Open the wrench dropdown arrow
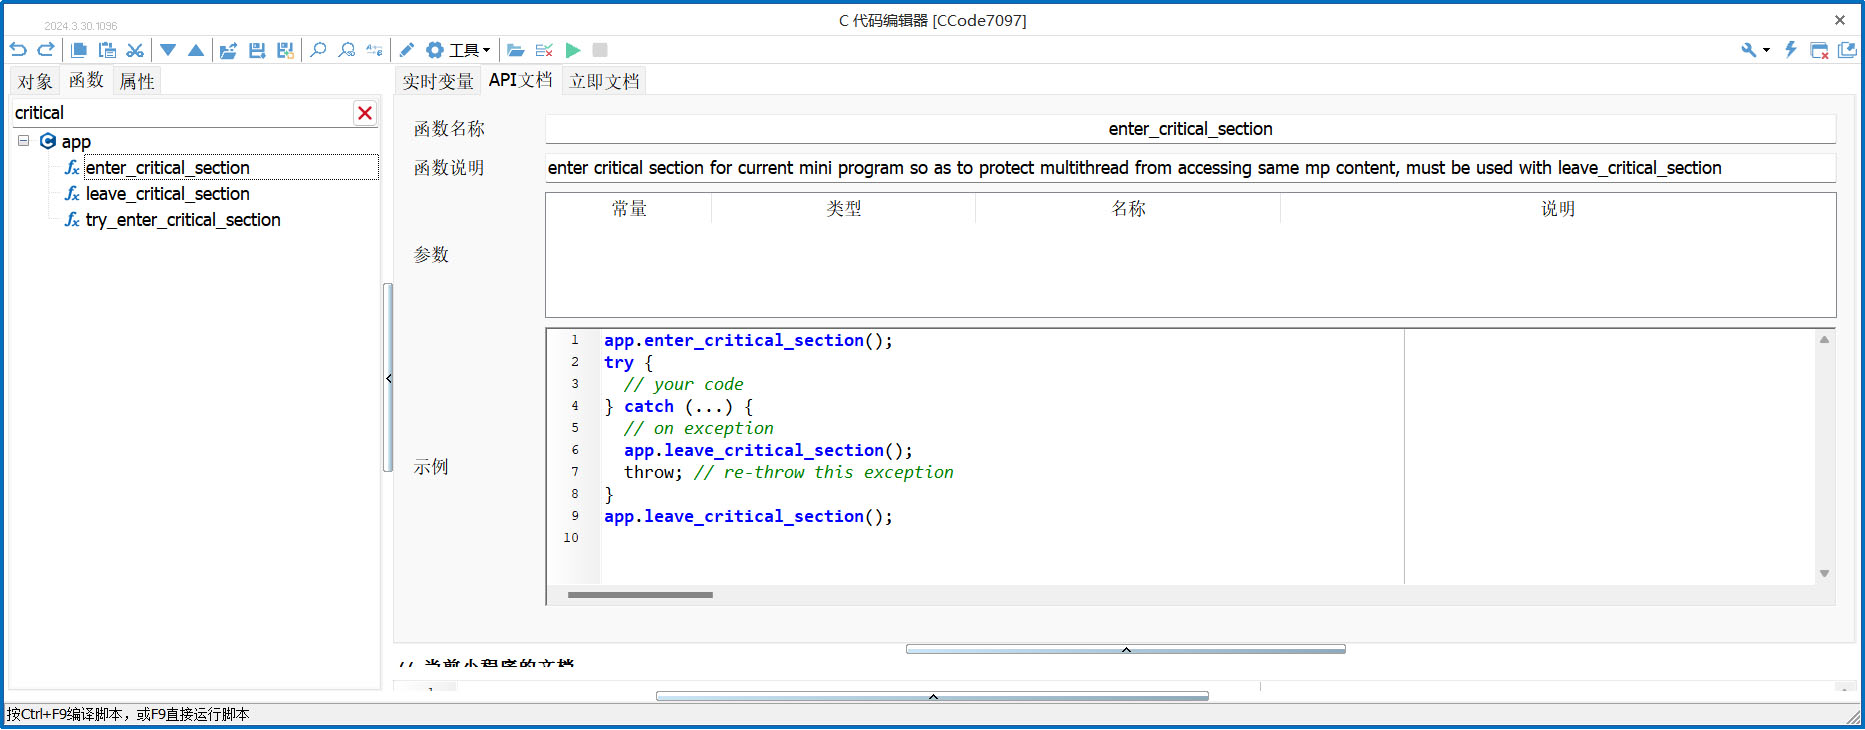This screenshot has height=730, width=1865. tap(1767, 50)
